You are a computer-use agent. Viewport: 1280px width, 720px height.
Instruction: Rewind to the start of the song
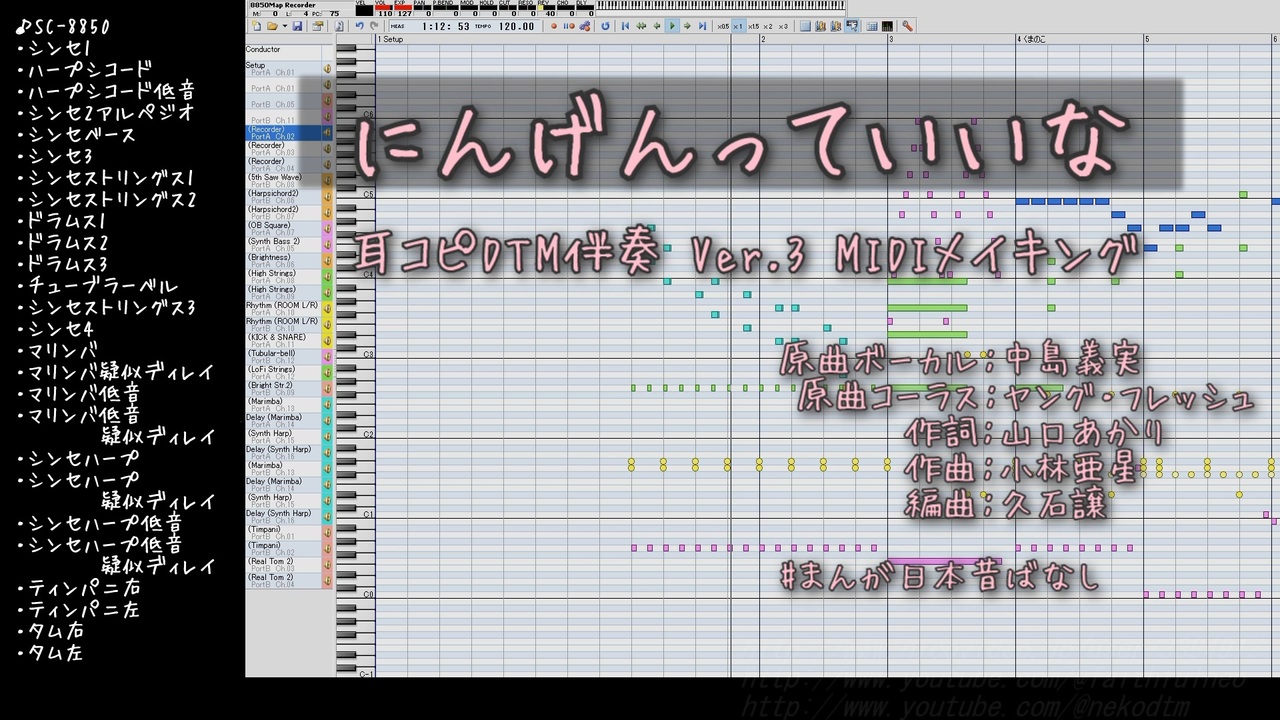[x=625, y=26]
